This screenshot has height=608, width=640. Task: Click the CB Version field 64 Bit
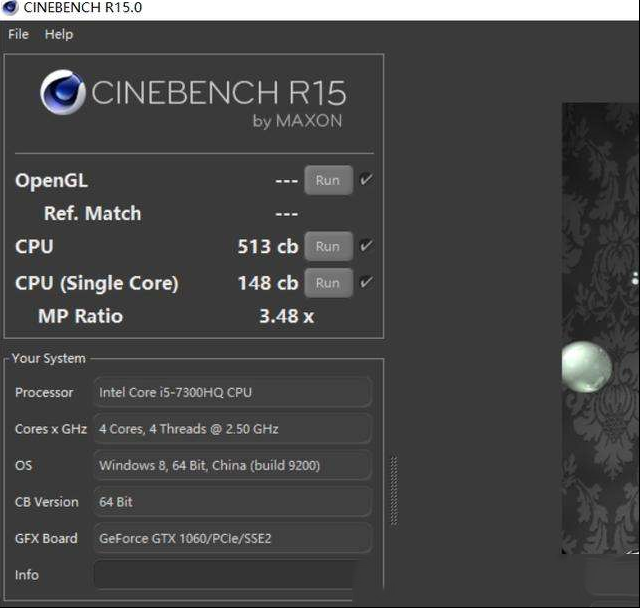click(x=233, y=502)
